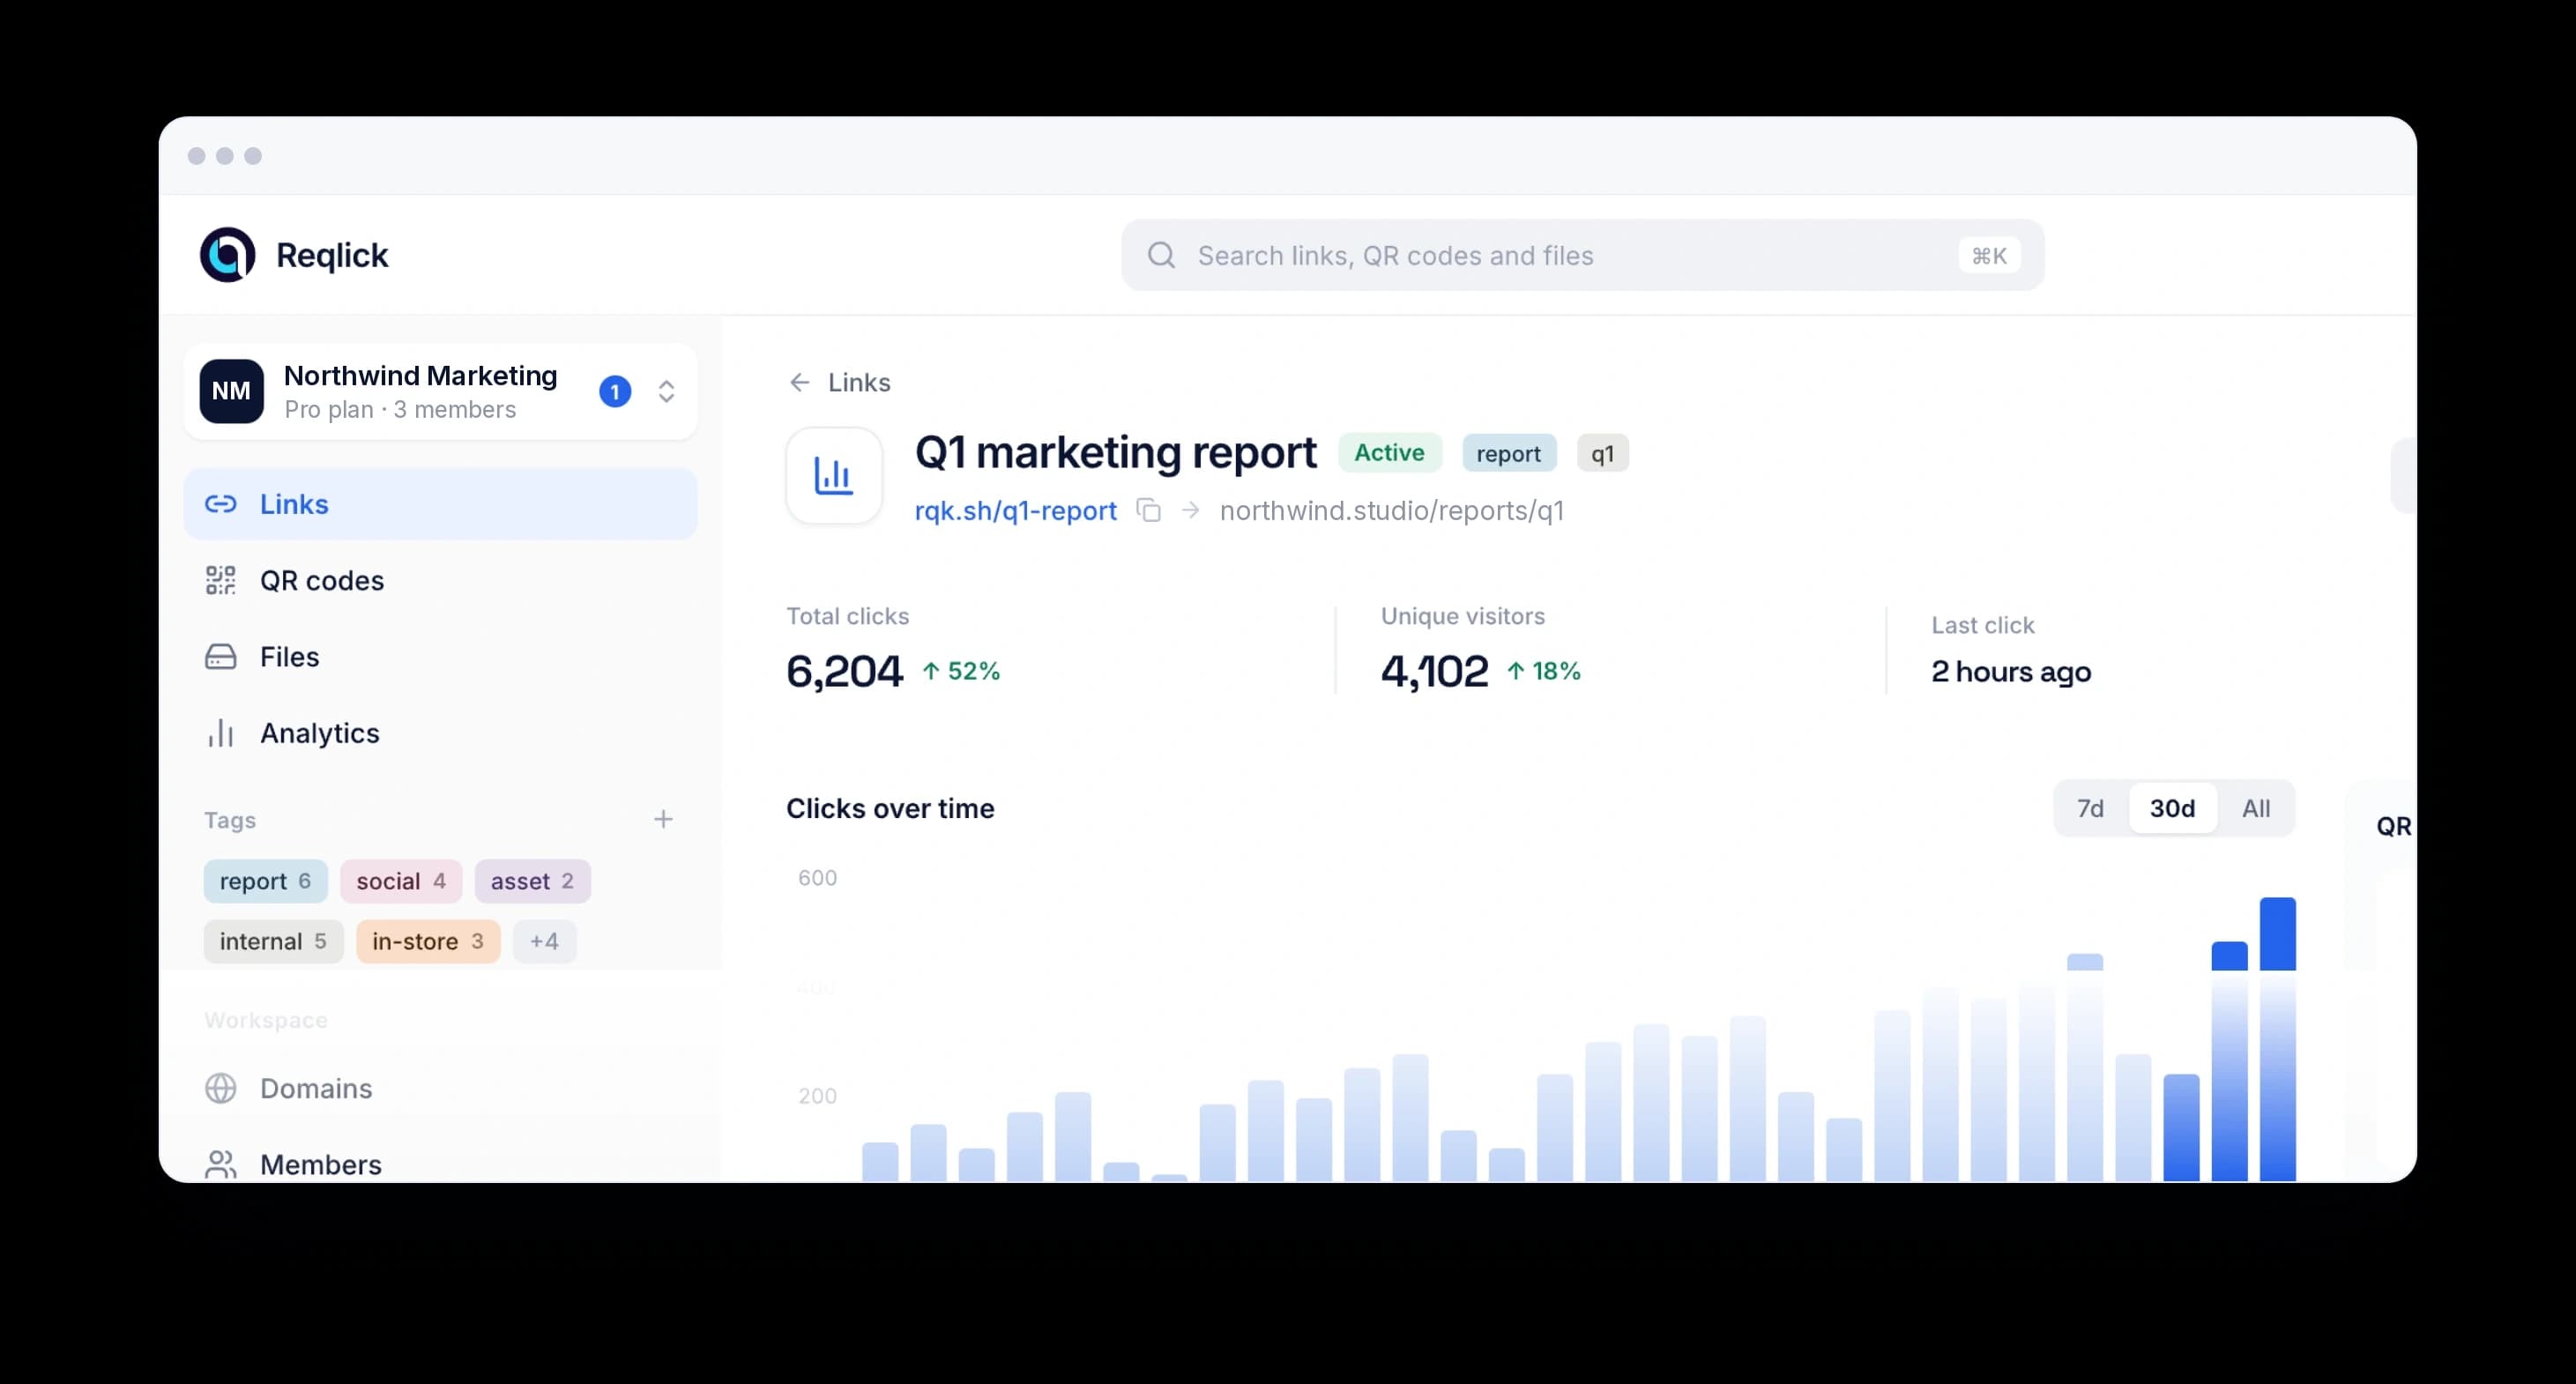The image size is (2576, 1384).
Task: Click the Domains globe icon
Action: pyautogui.click(x=220, y=1088)
